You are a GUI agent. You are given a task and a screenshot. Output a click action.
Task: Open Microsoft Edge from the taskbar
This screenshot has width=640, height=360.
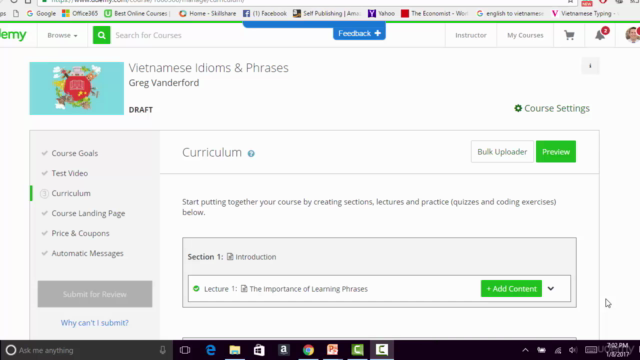pos(211,350)
